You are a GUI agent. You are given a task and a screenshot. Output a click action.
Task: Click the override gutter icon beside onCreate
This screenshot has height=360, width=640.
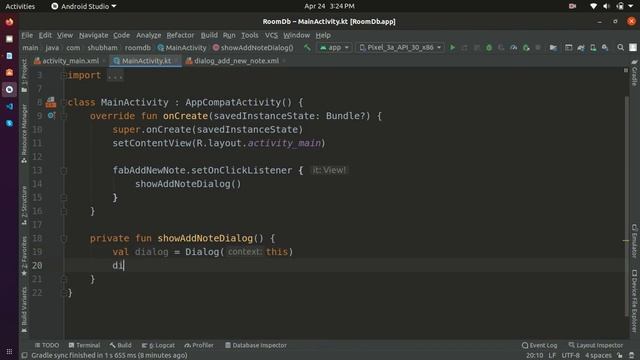(x=51, y=116)
